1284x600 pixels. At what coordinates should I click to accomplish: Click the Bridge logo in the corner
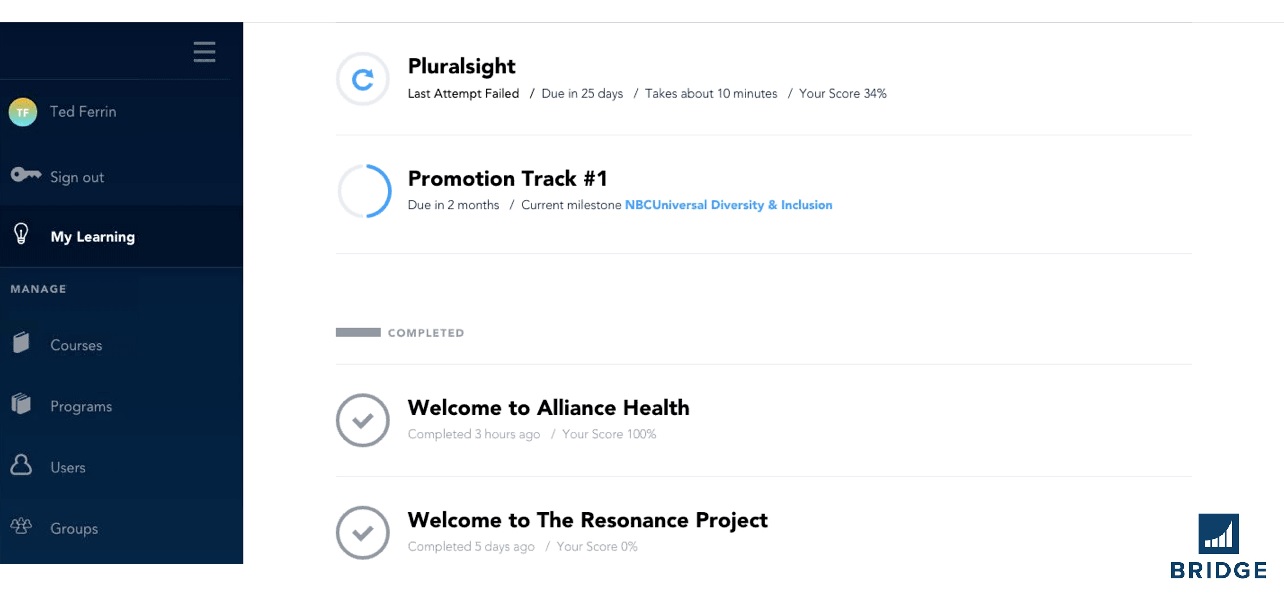[1218, 544]
